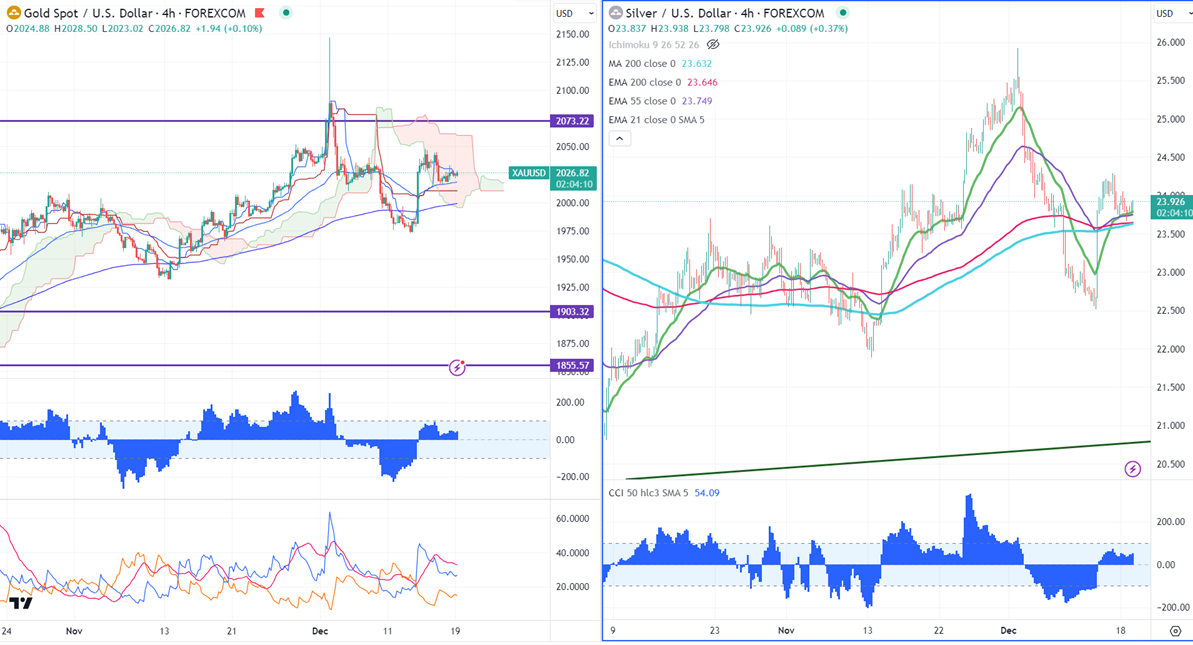Screen dimensions: 1193x645
Task: Click the -200.00 level on Silver CCI axis
Action: click(1171, 608)
